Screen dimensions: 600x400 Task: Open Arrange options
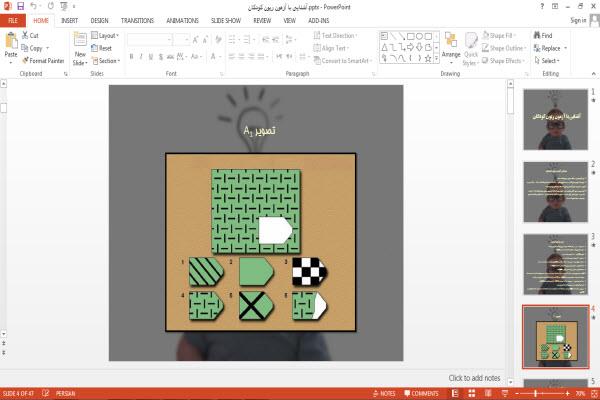coord(451,48)
